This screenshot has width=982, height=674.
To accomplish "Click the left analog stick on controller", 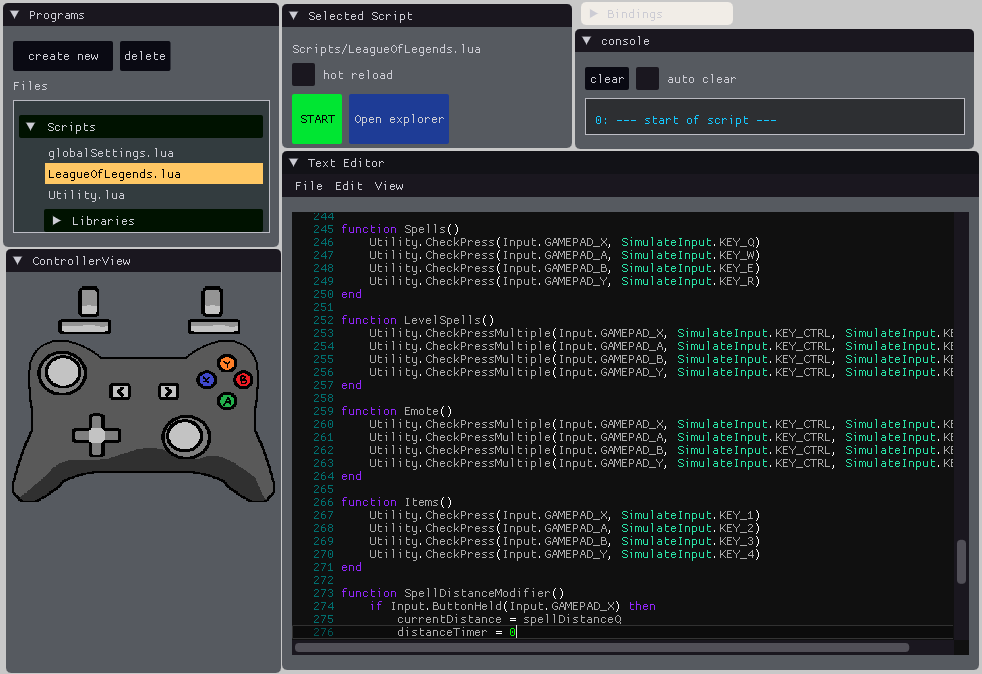I will tap(62, 372).
